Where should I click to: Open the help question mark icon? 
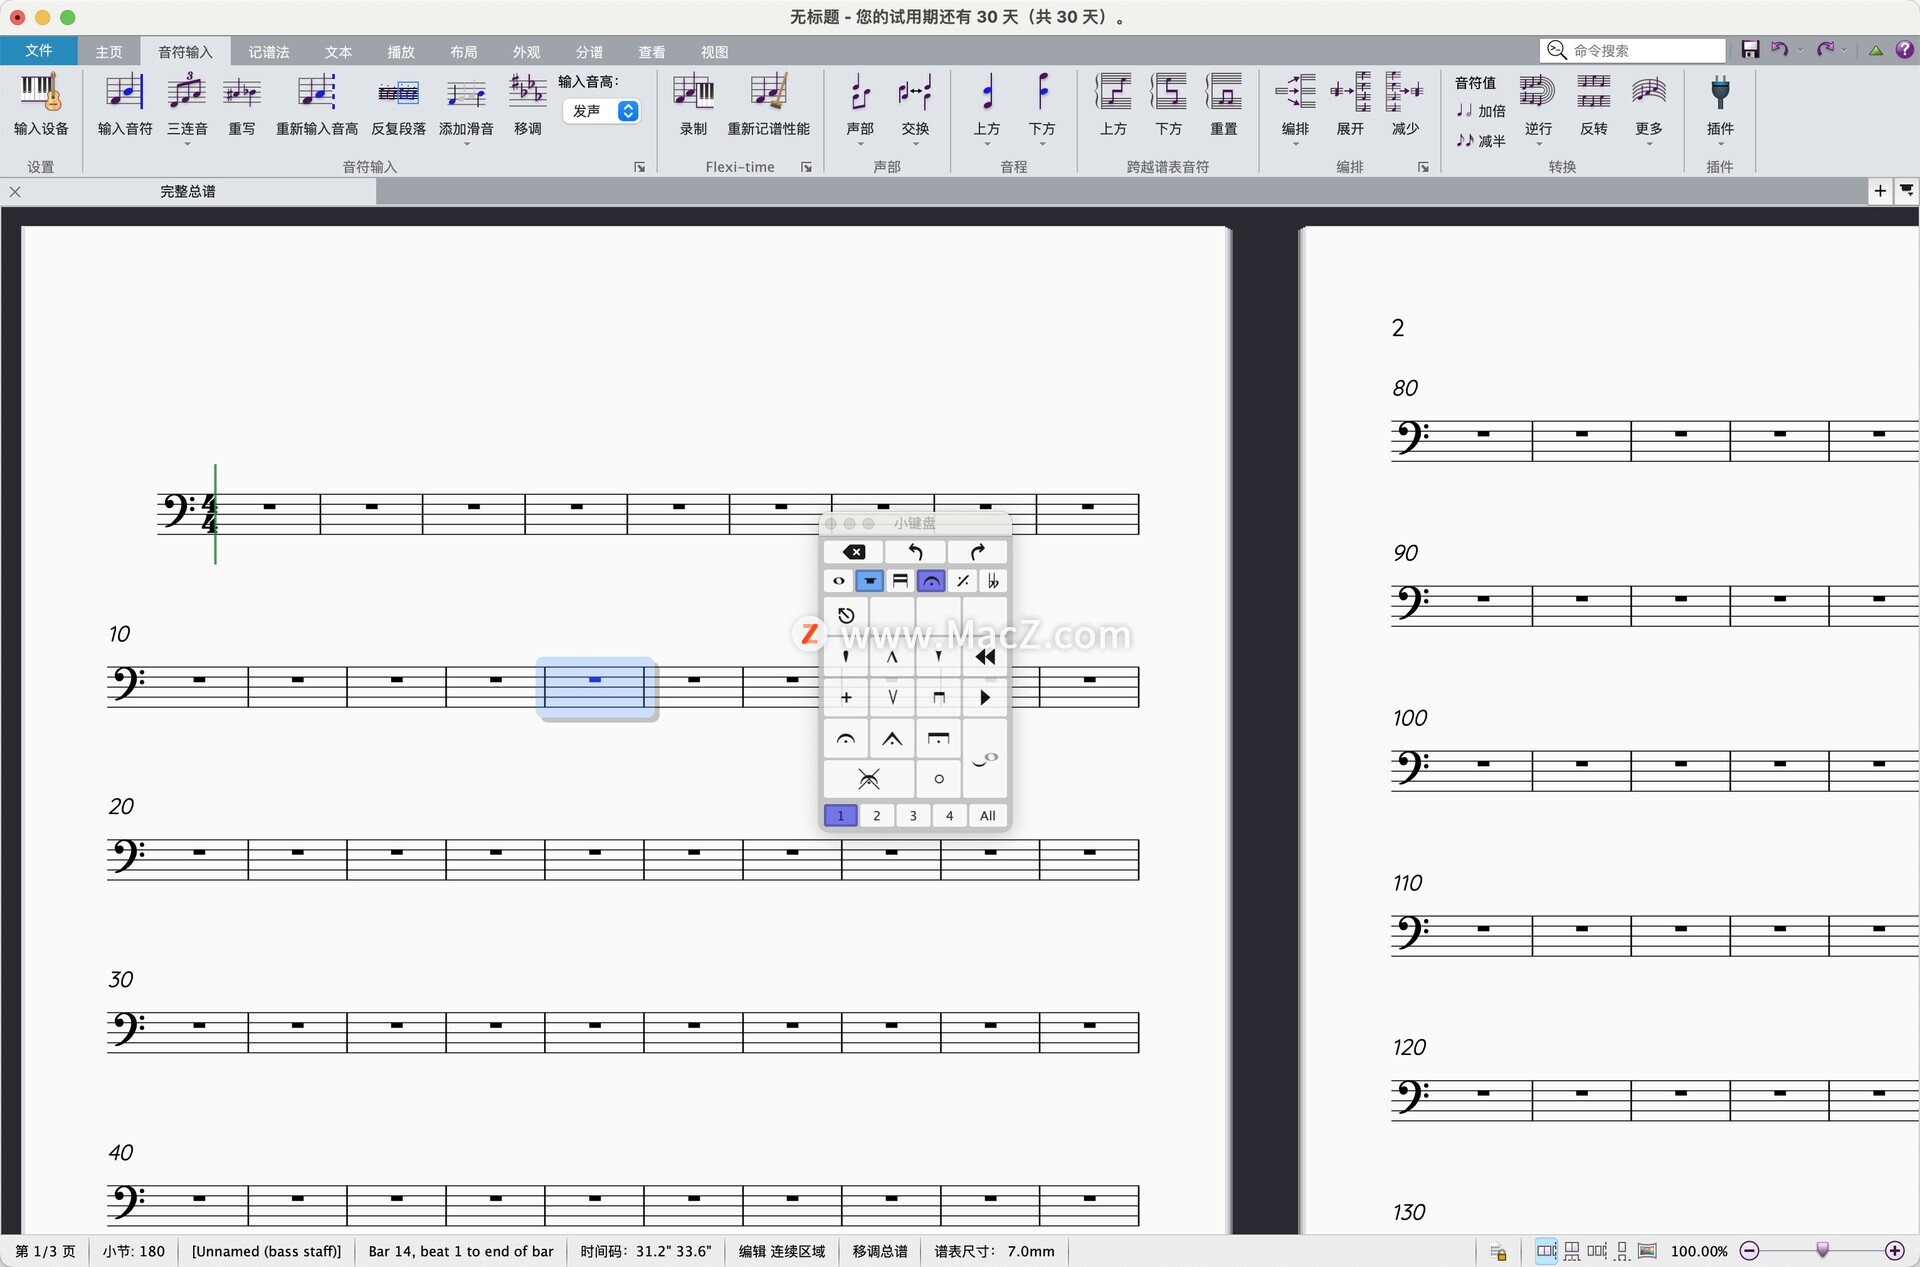click(1905, 50)
